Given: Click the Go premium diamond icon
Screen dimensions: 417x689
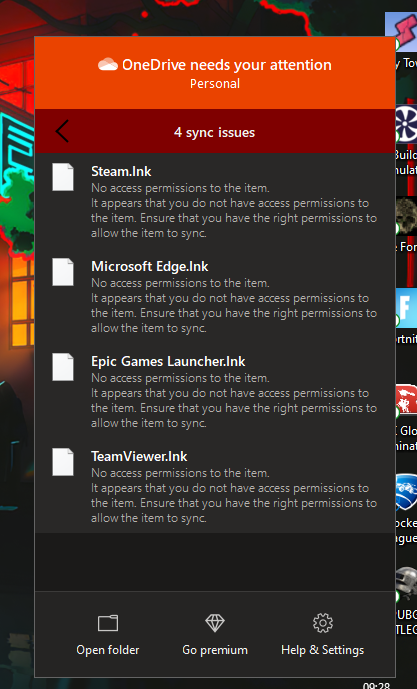Looking at the screenshot, I should (x=215, y=623).
